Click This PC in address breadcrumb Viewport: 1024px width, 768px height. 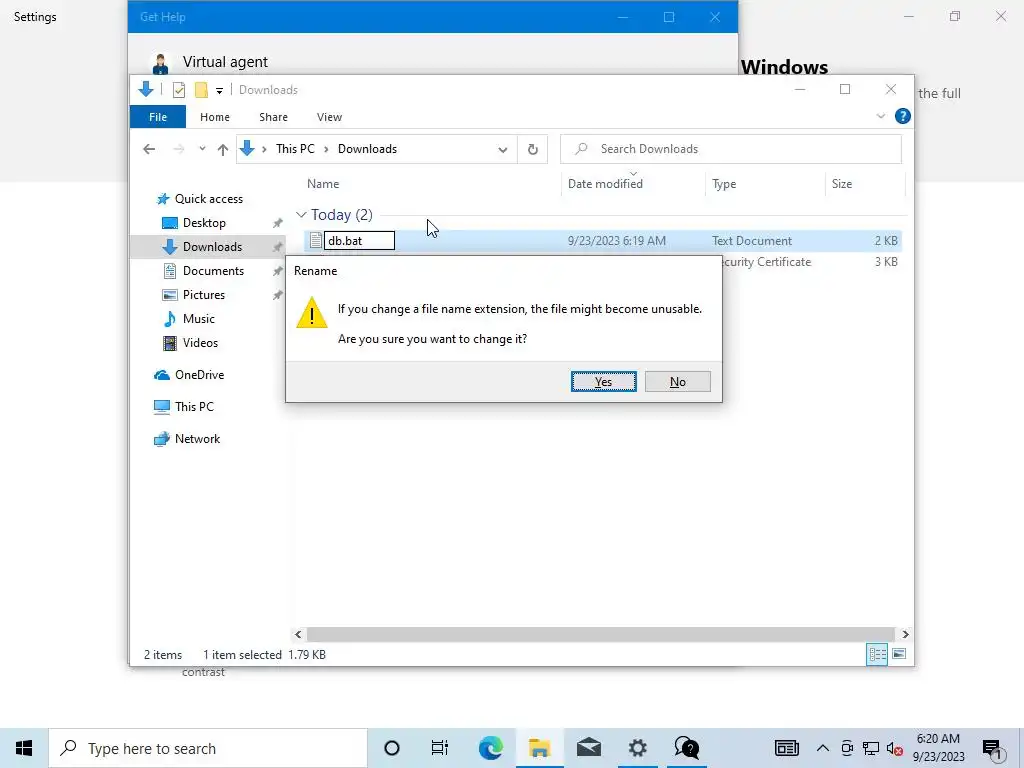(x=295, y=149)
